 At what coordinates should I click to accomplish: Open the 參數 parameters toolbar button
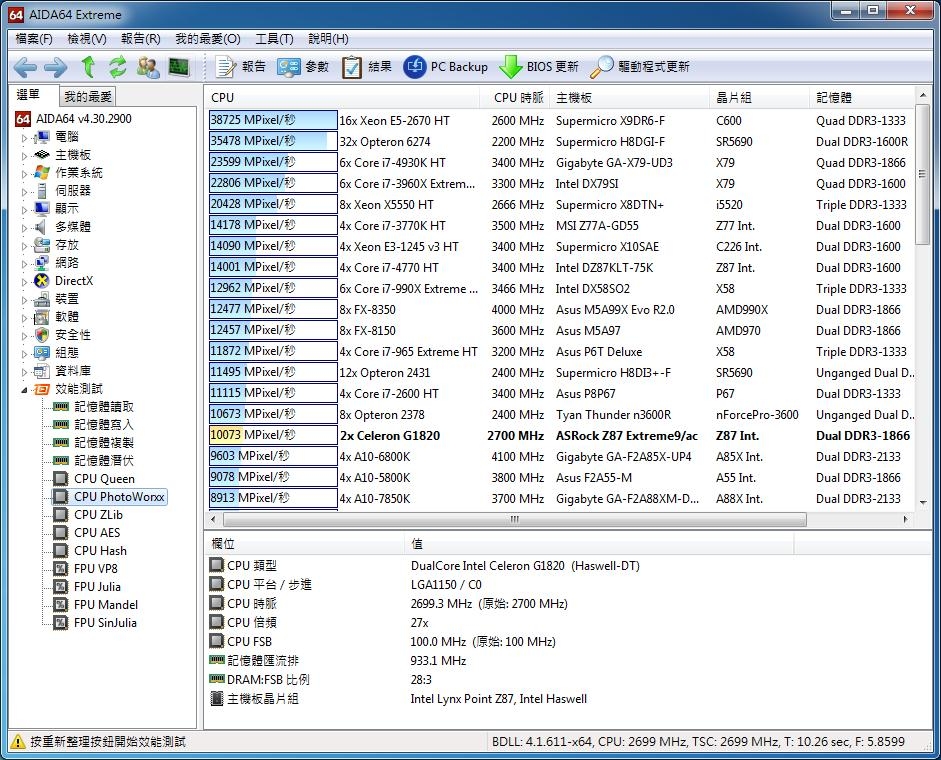pos(303,67)
